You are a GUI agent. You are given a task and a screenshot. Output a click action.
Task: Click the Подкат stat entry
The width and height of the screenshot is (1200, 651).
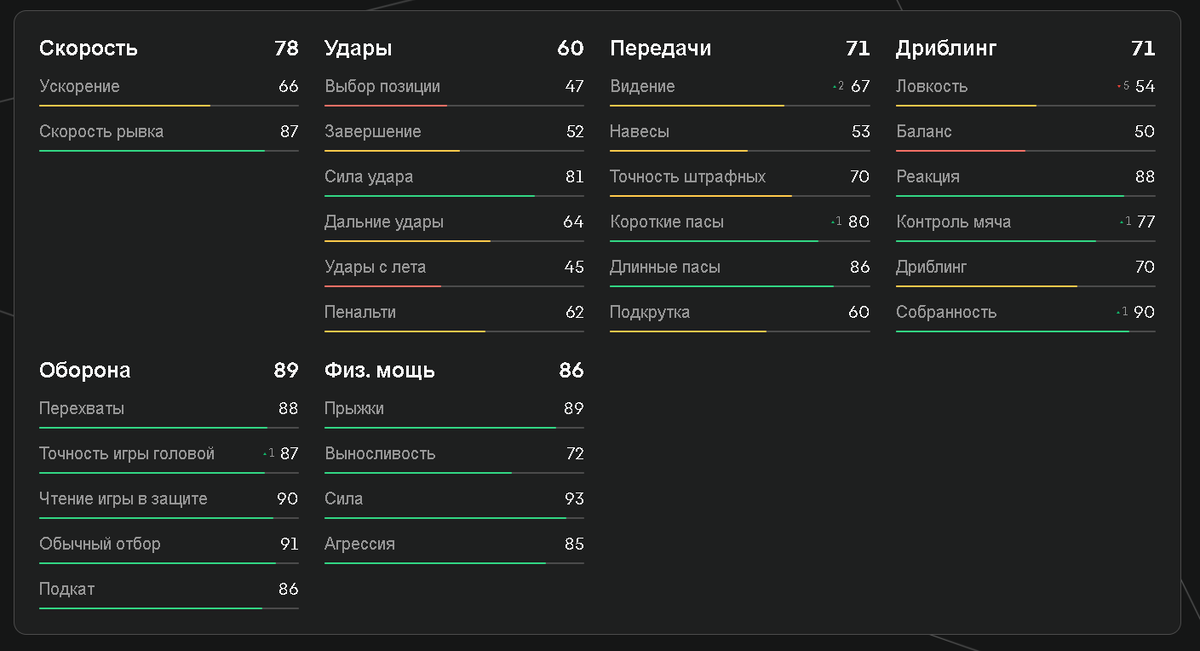coord(65,589)
